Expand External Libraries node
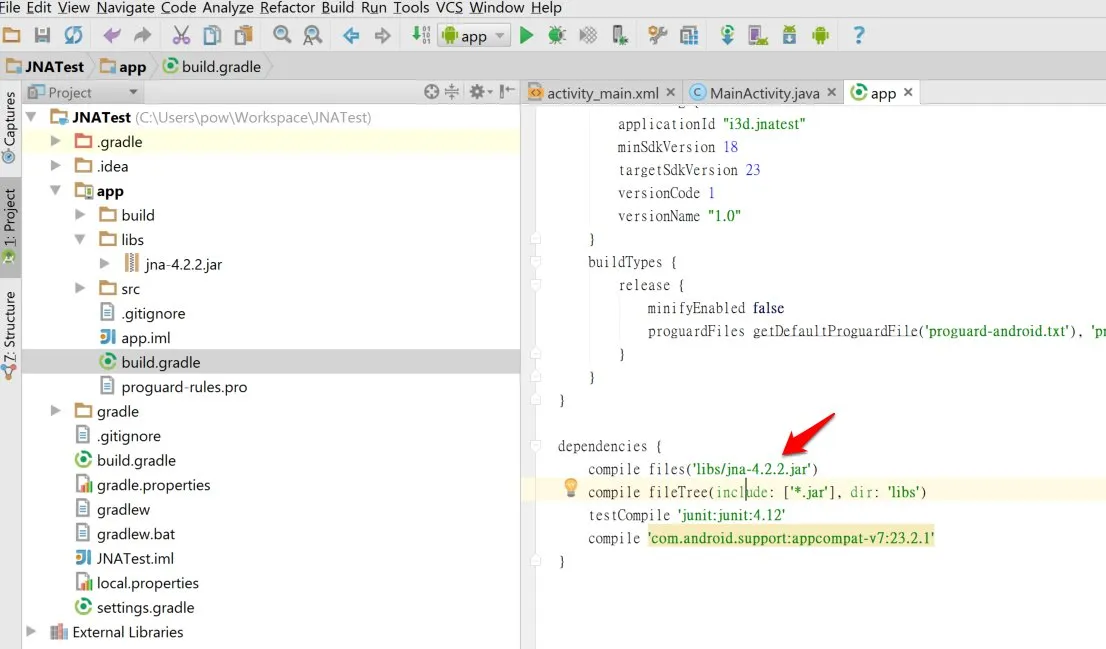This screenshot has width=1106, height=649. 32,631
